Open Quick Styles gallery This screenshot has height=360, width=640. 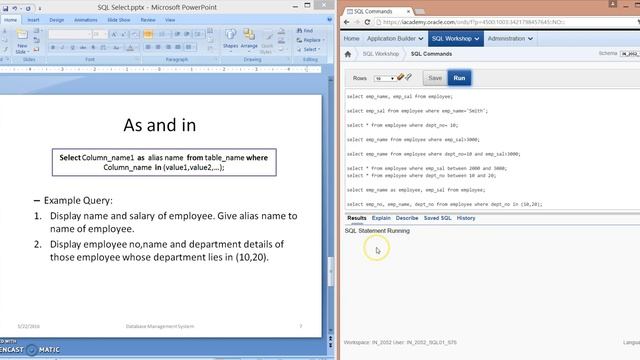pyautogui.click(x=267, y=42)
